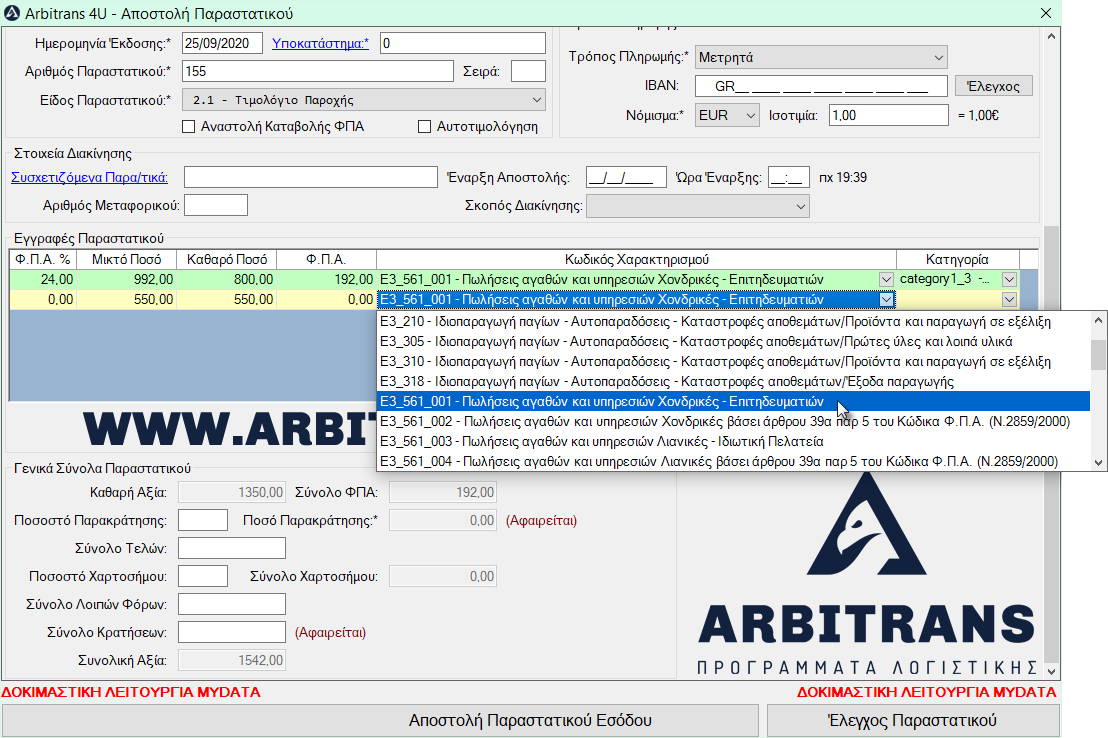1108x738 pixels.
Task: Click the Ώρα Έναρξης time field
Action: click(x=789, y=177)
